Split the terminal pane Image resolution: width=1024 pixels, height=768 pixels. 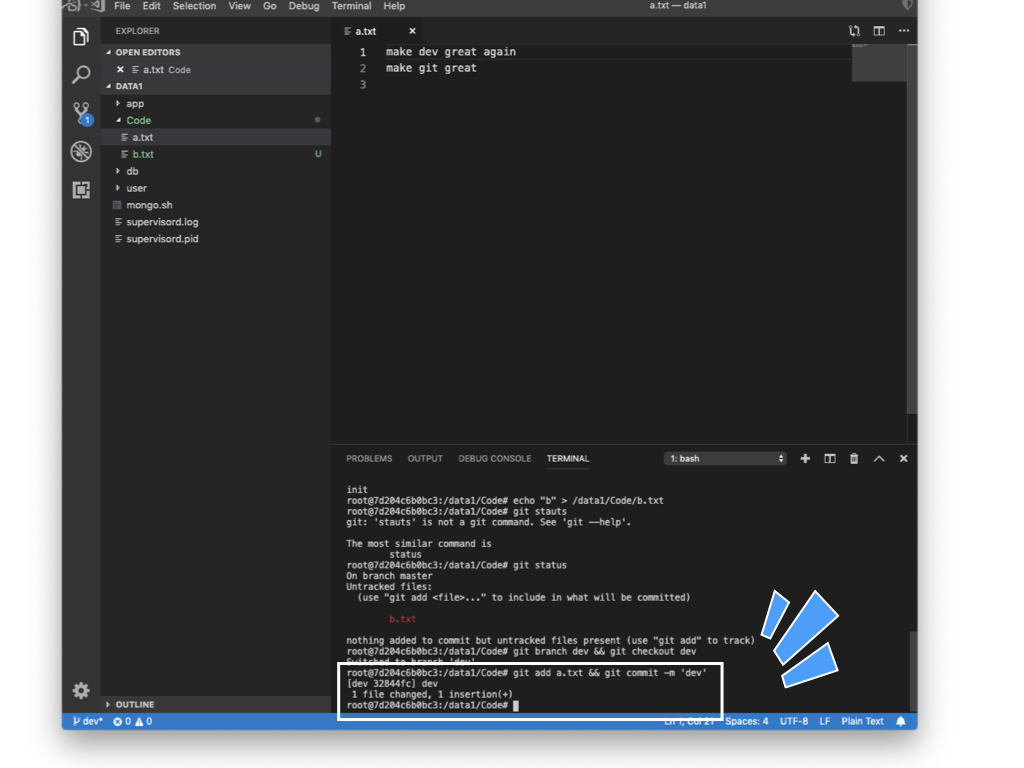pos(830,458)
